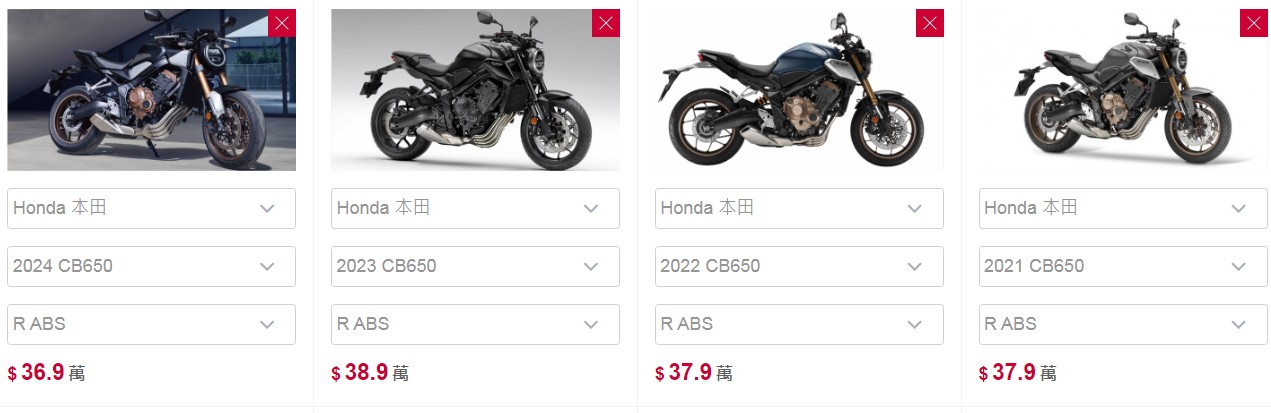Open the 2024 CB650 model dropdown
1271x413 pixels.
coord(151,266)
